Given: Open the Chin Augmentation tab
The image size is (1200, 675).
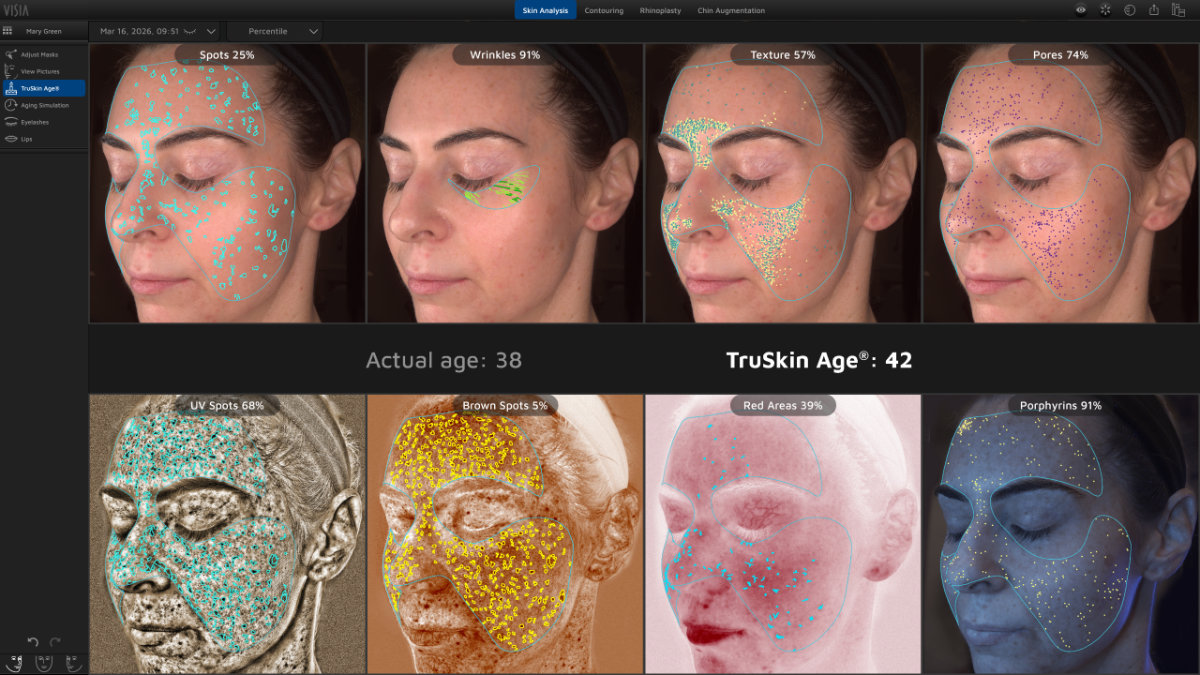Looking at the screenshot, I should (731, 10).
